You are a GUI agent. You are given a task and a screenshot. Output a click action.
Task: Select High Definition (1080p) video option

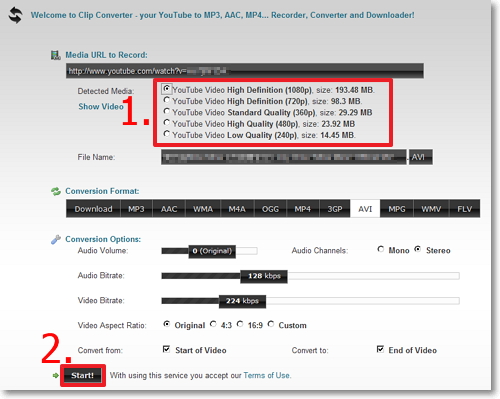[166, 89]
